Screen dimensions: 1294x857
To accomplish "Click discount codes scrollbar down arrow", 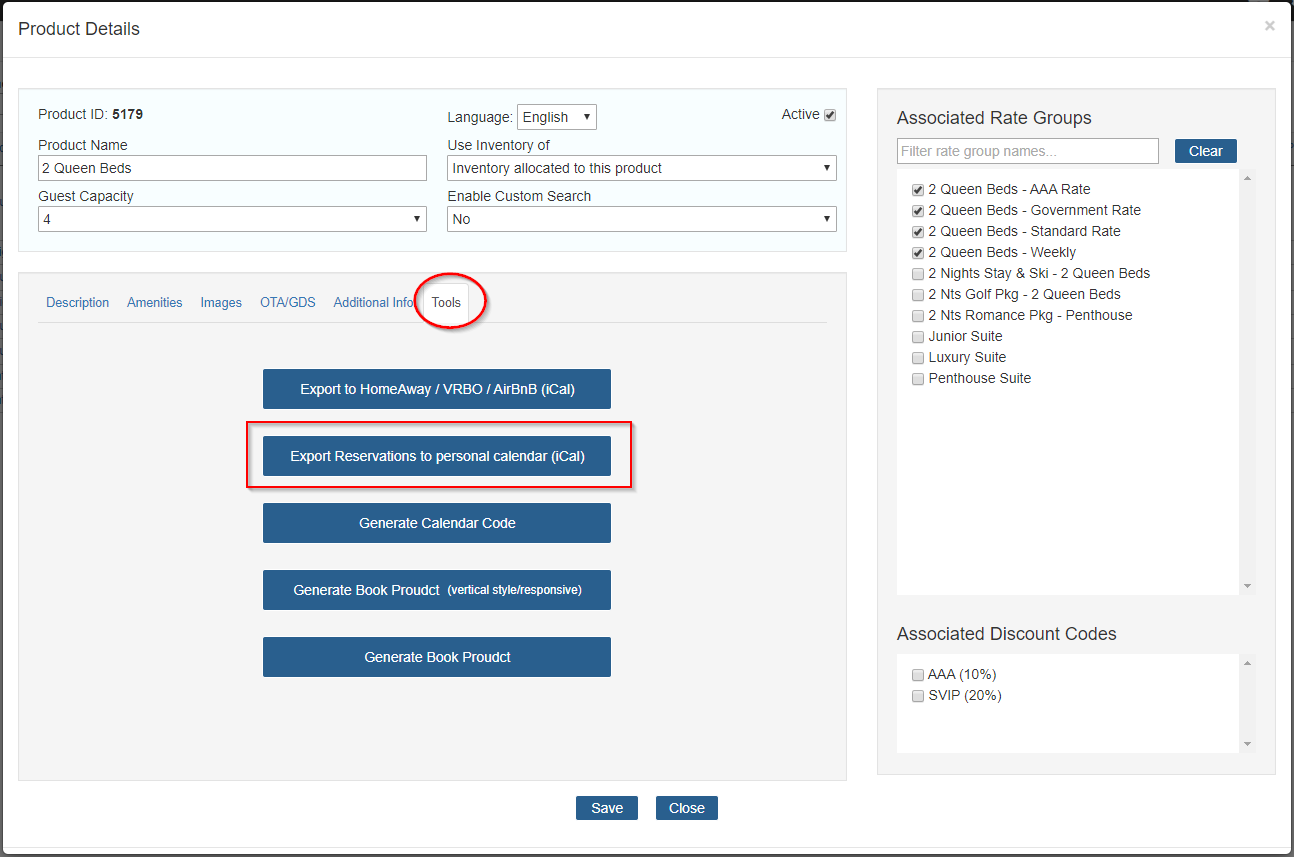I will 1247,744.
